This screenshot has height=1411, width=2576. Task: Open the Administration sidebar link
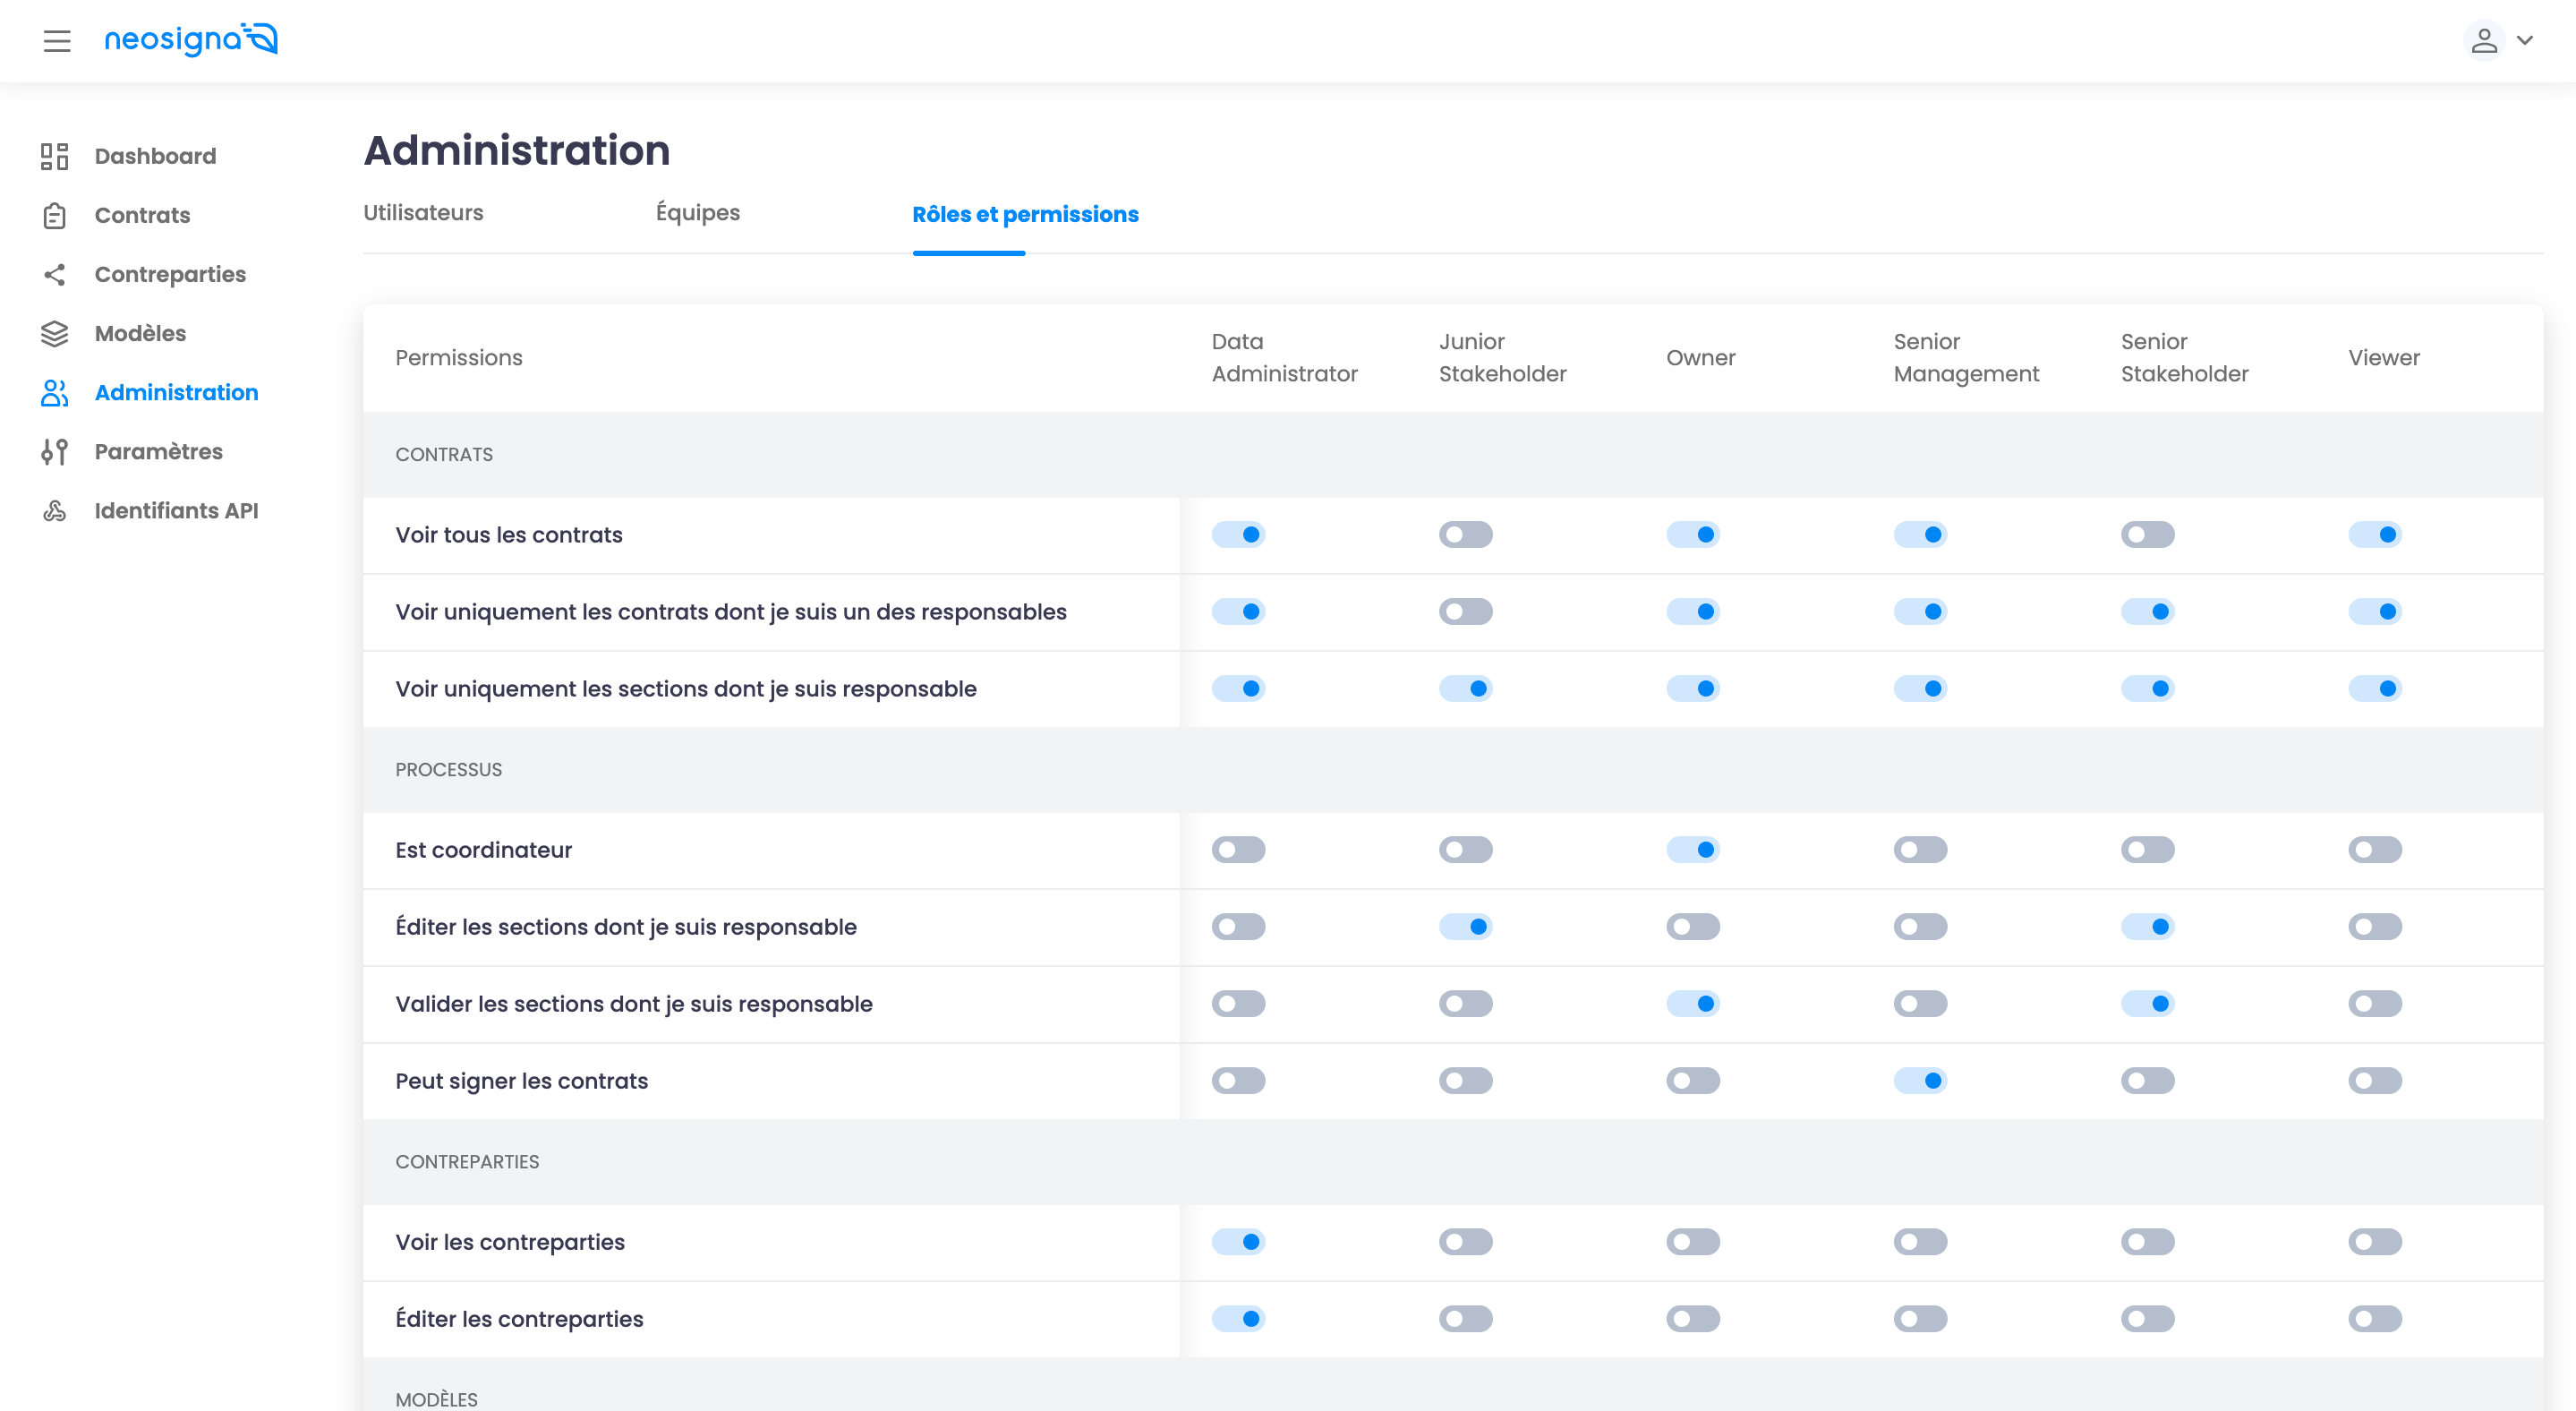[176, 392]
